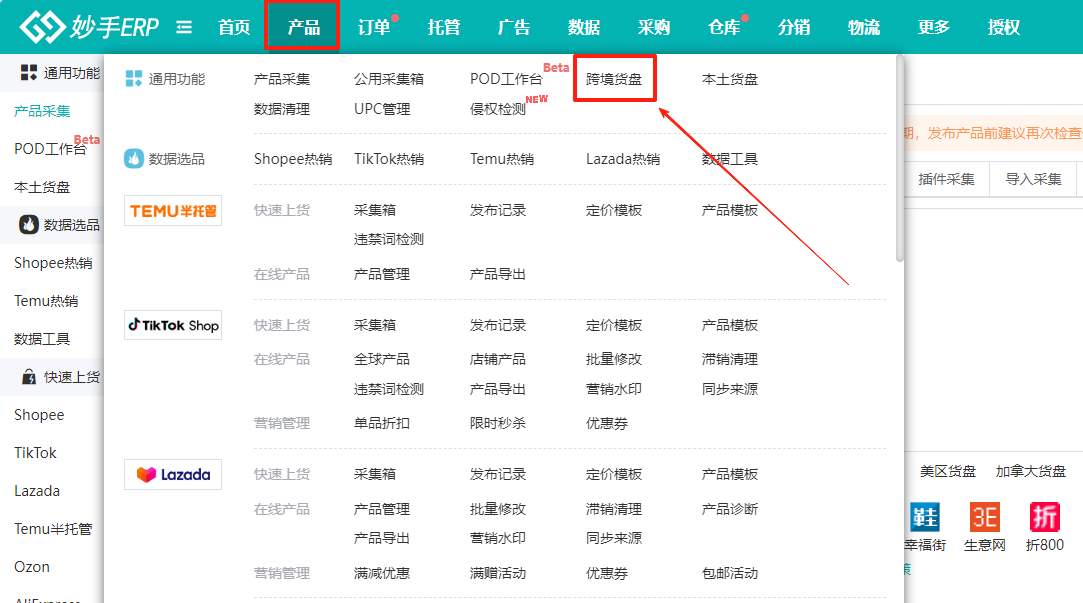Open 跨境货盘 in product menu
1083x603 pixels.
point(614,79)
